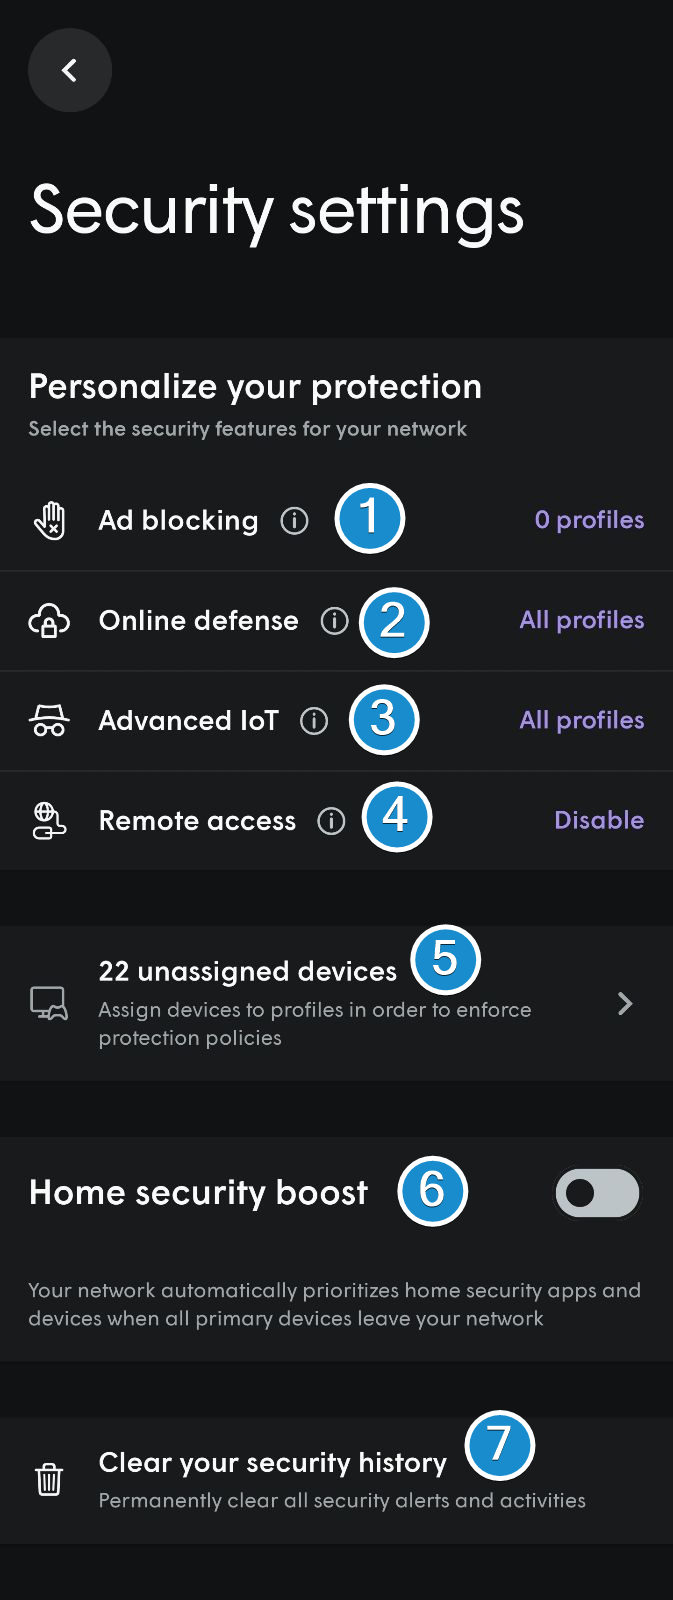Screen dimensions: 673x1600
Task: Tap the unassigned devices monitor icon
Action: point(49,1003)
